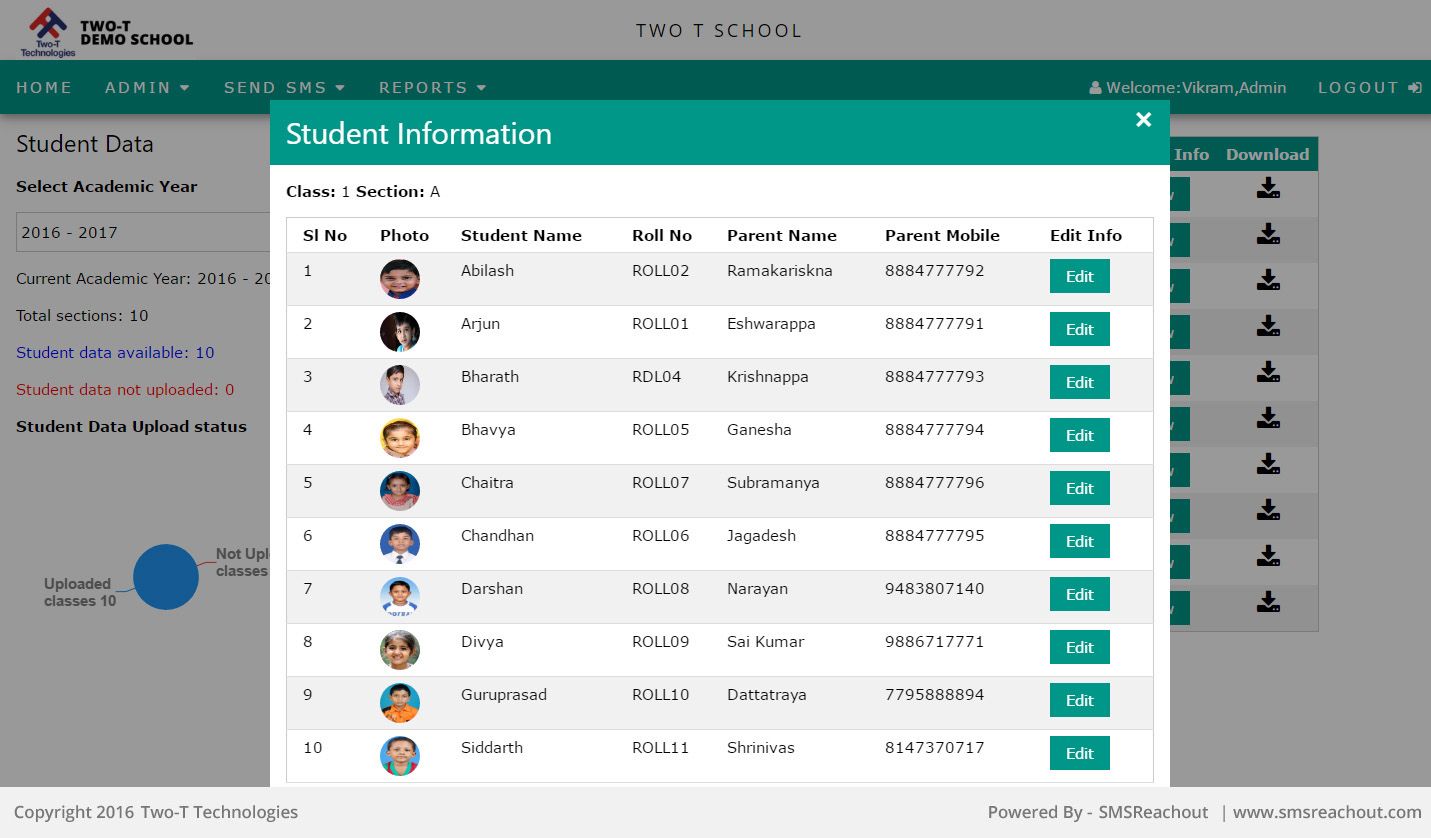Open Bharath's student photo

coord(400,385)
